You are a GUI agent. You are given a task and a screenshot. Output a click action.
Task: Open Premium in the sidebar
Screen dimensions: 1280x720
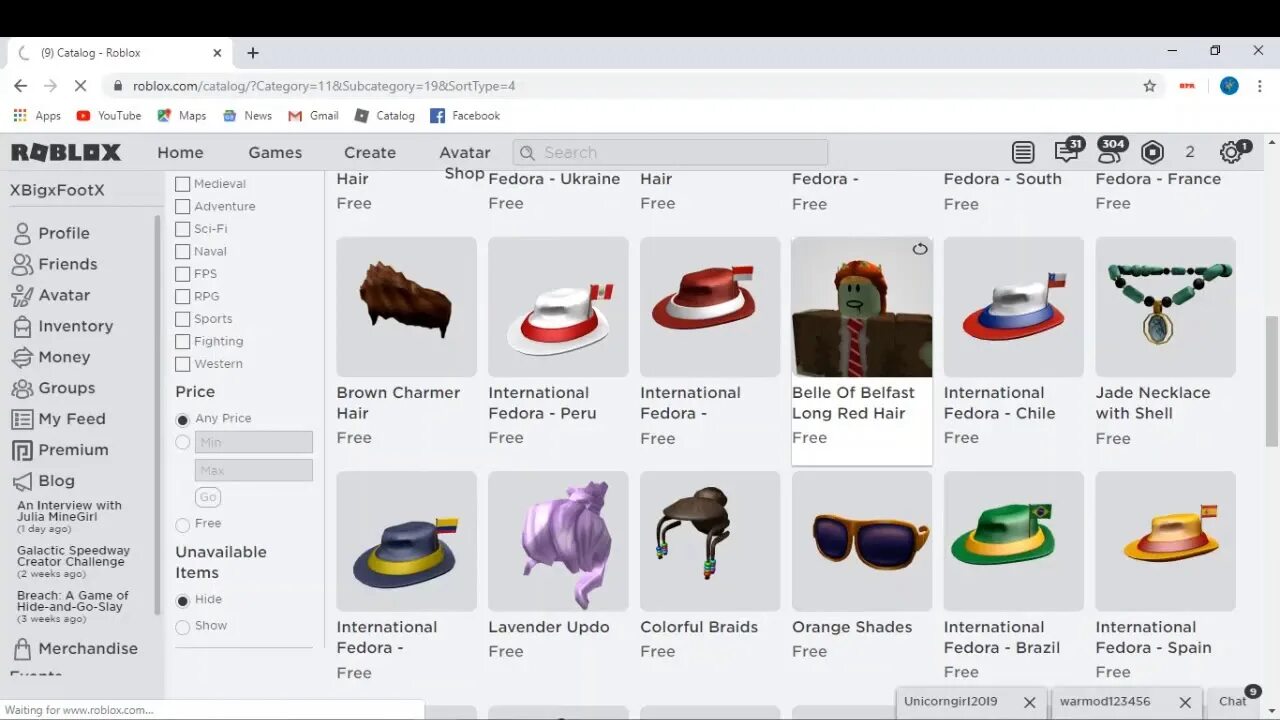click(60, 450)
